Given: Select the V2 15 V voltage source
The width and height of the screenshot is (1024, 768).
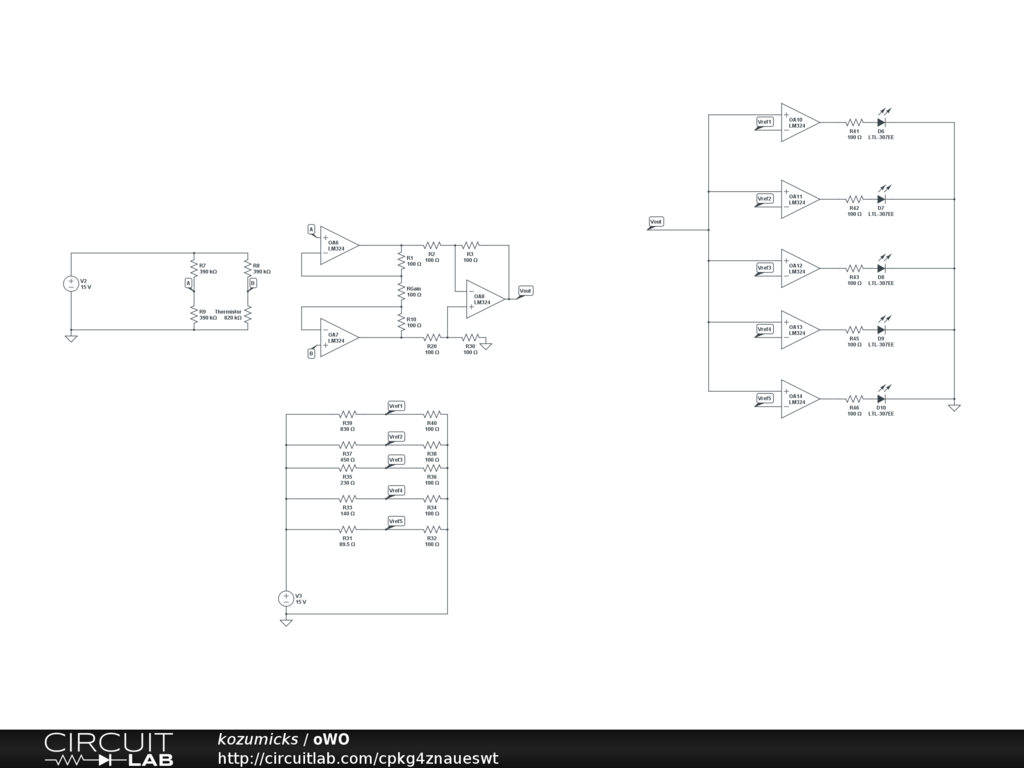Looking at the screenshot, I should click(71, 284).
